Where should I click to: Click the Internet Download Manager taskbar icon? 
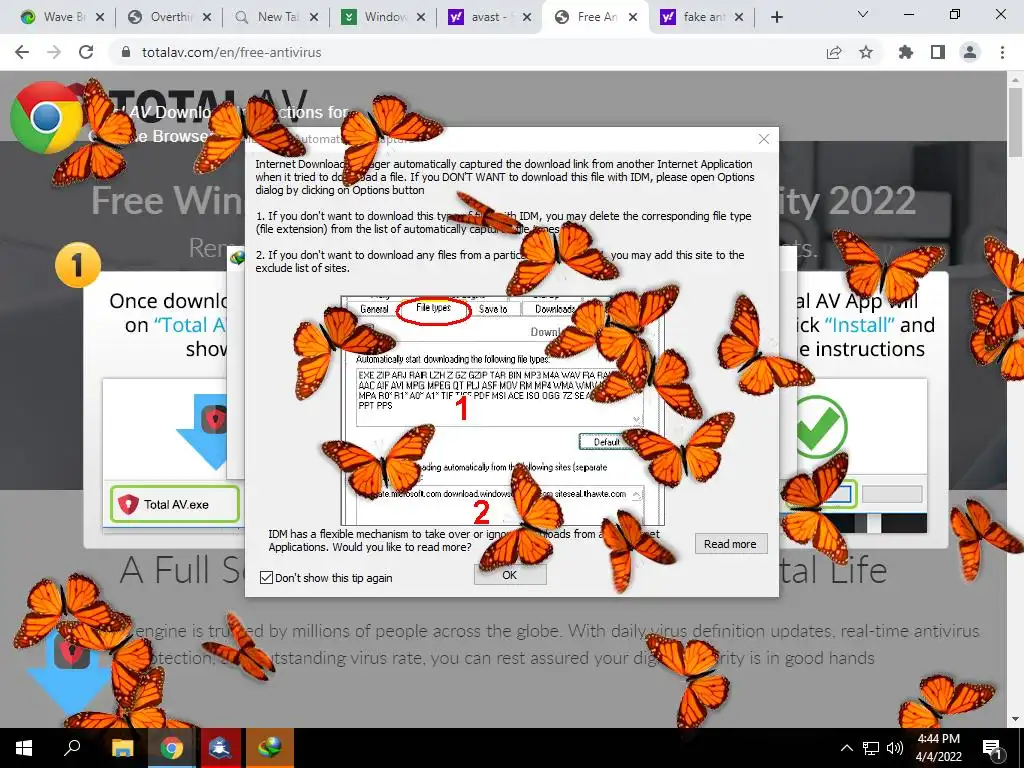[269, 748]
